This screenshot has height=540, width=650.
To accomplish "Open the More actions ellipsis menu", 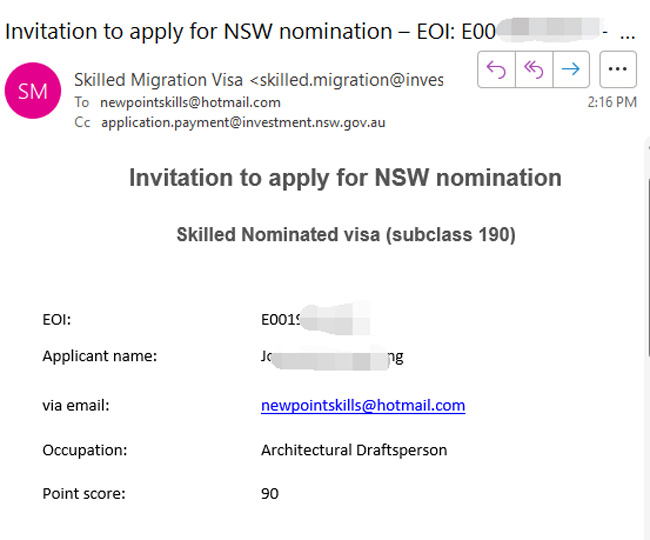I will click(618, 69).
